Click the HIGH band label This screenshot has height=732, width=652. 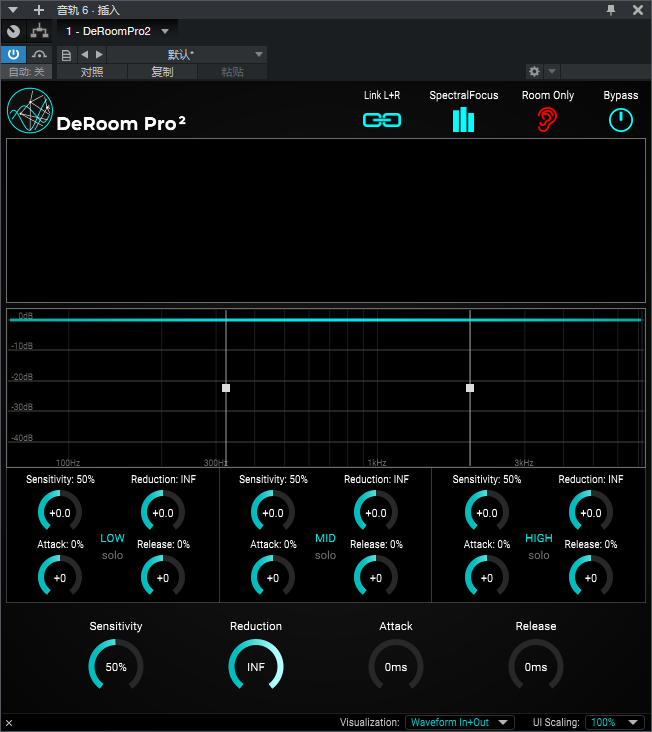tap(539, 538)
